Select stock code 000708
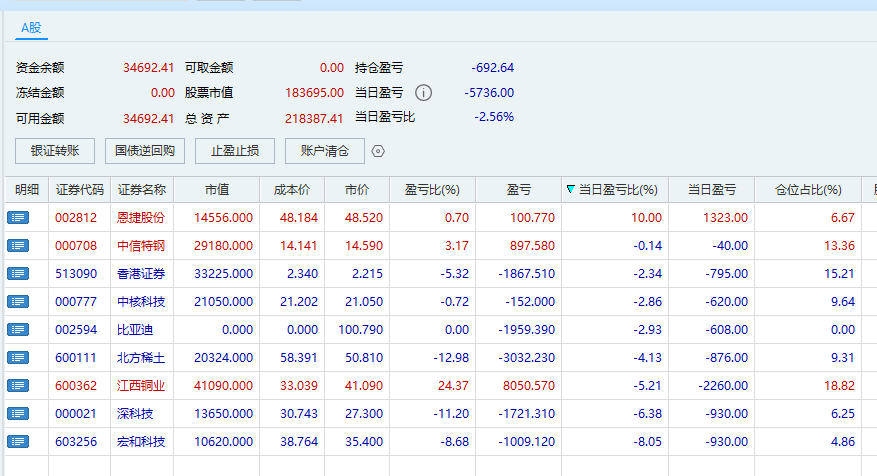Viewport: 877px width, 476px height. [76, 246]
